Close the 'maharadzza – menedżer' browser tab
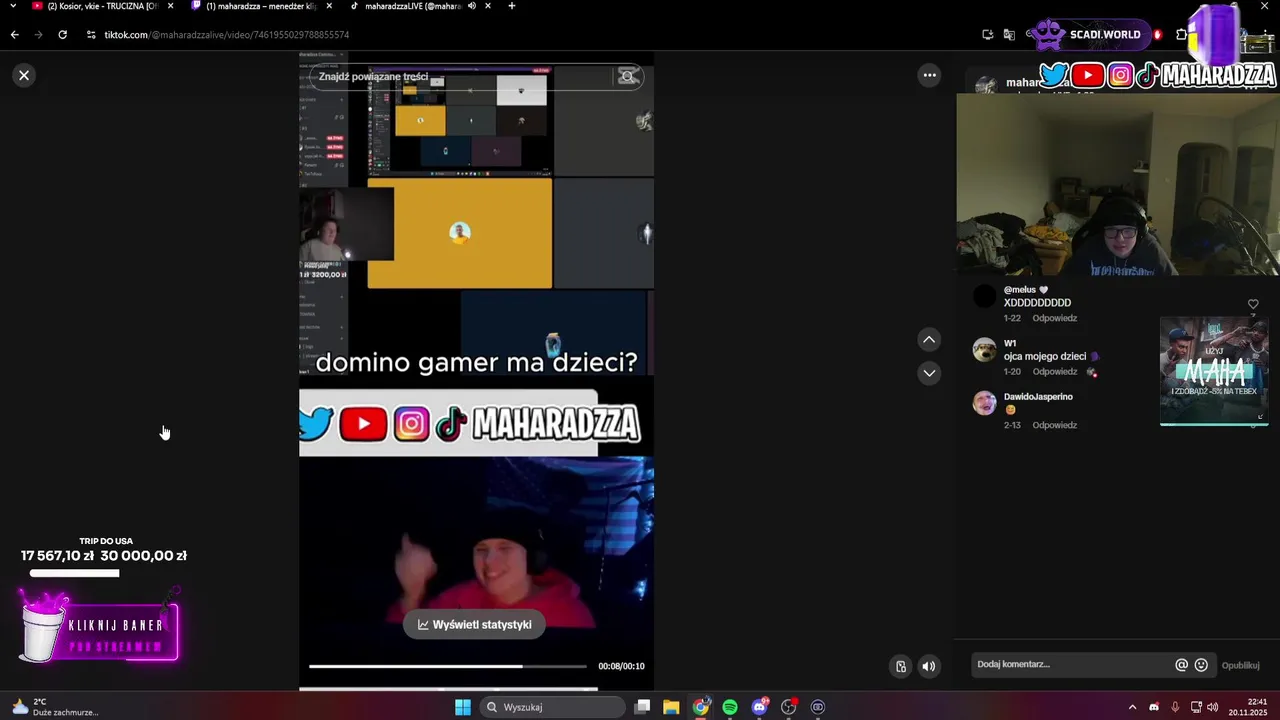This screenshot has width=1280, height=720. (x=328, y=6)
